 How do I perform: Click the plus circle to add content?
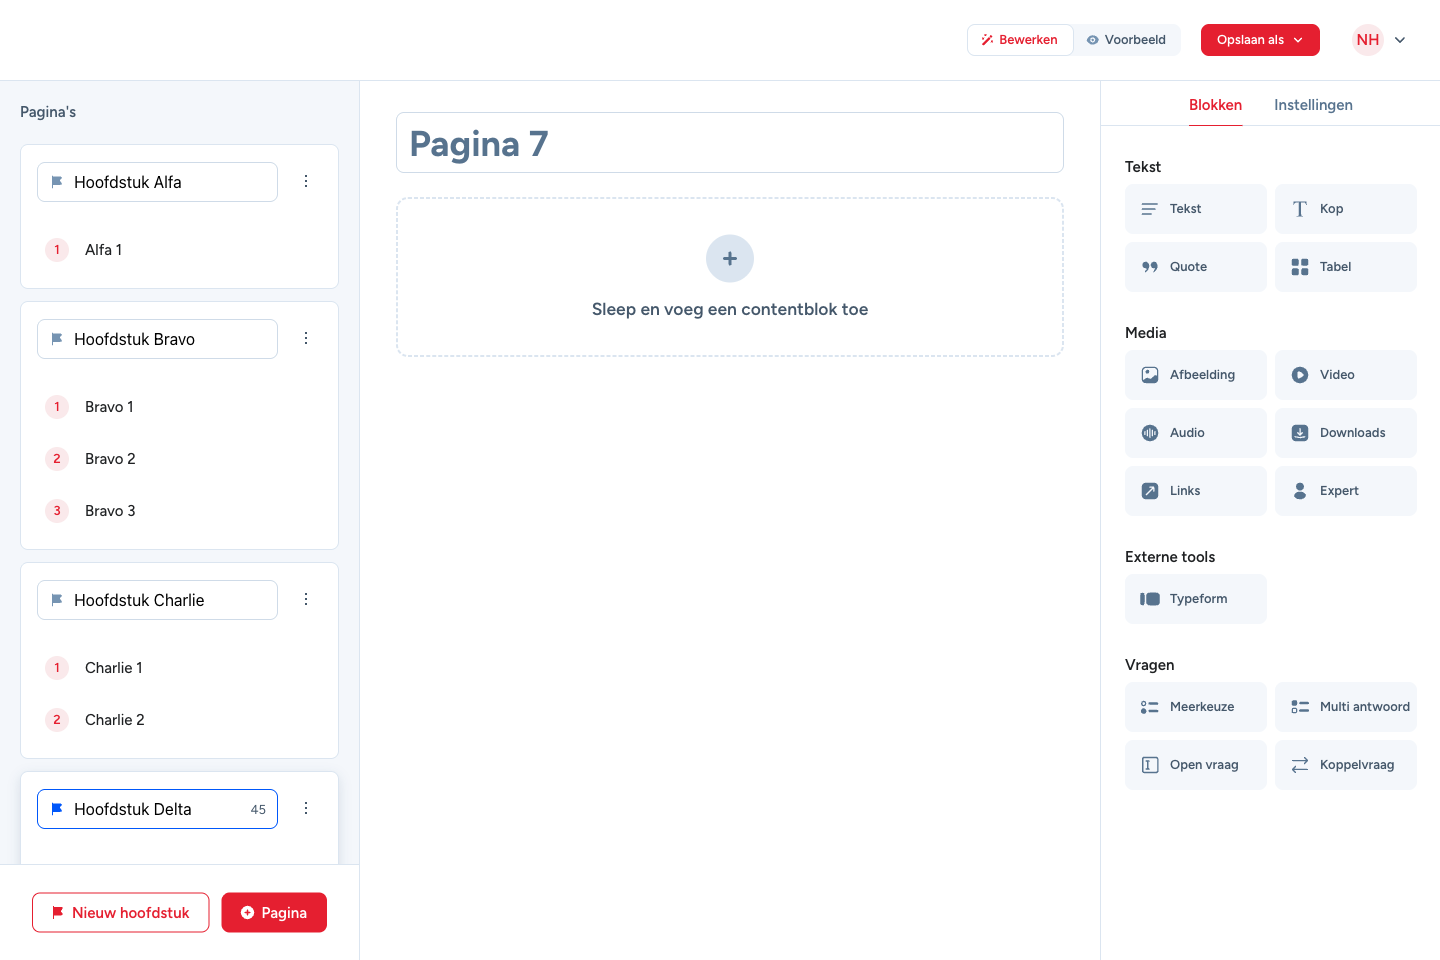(730, 259)
